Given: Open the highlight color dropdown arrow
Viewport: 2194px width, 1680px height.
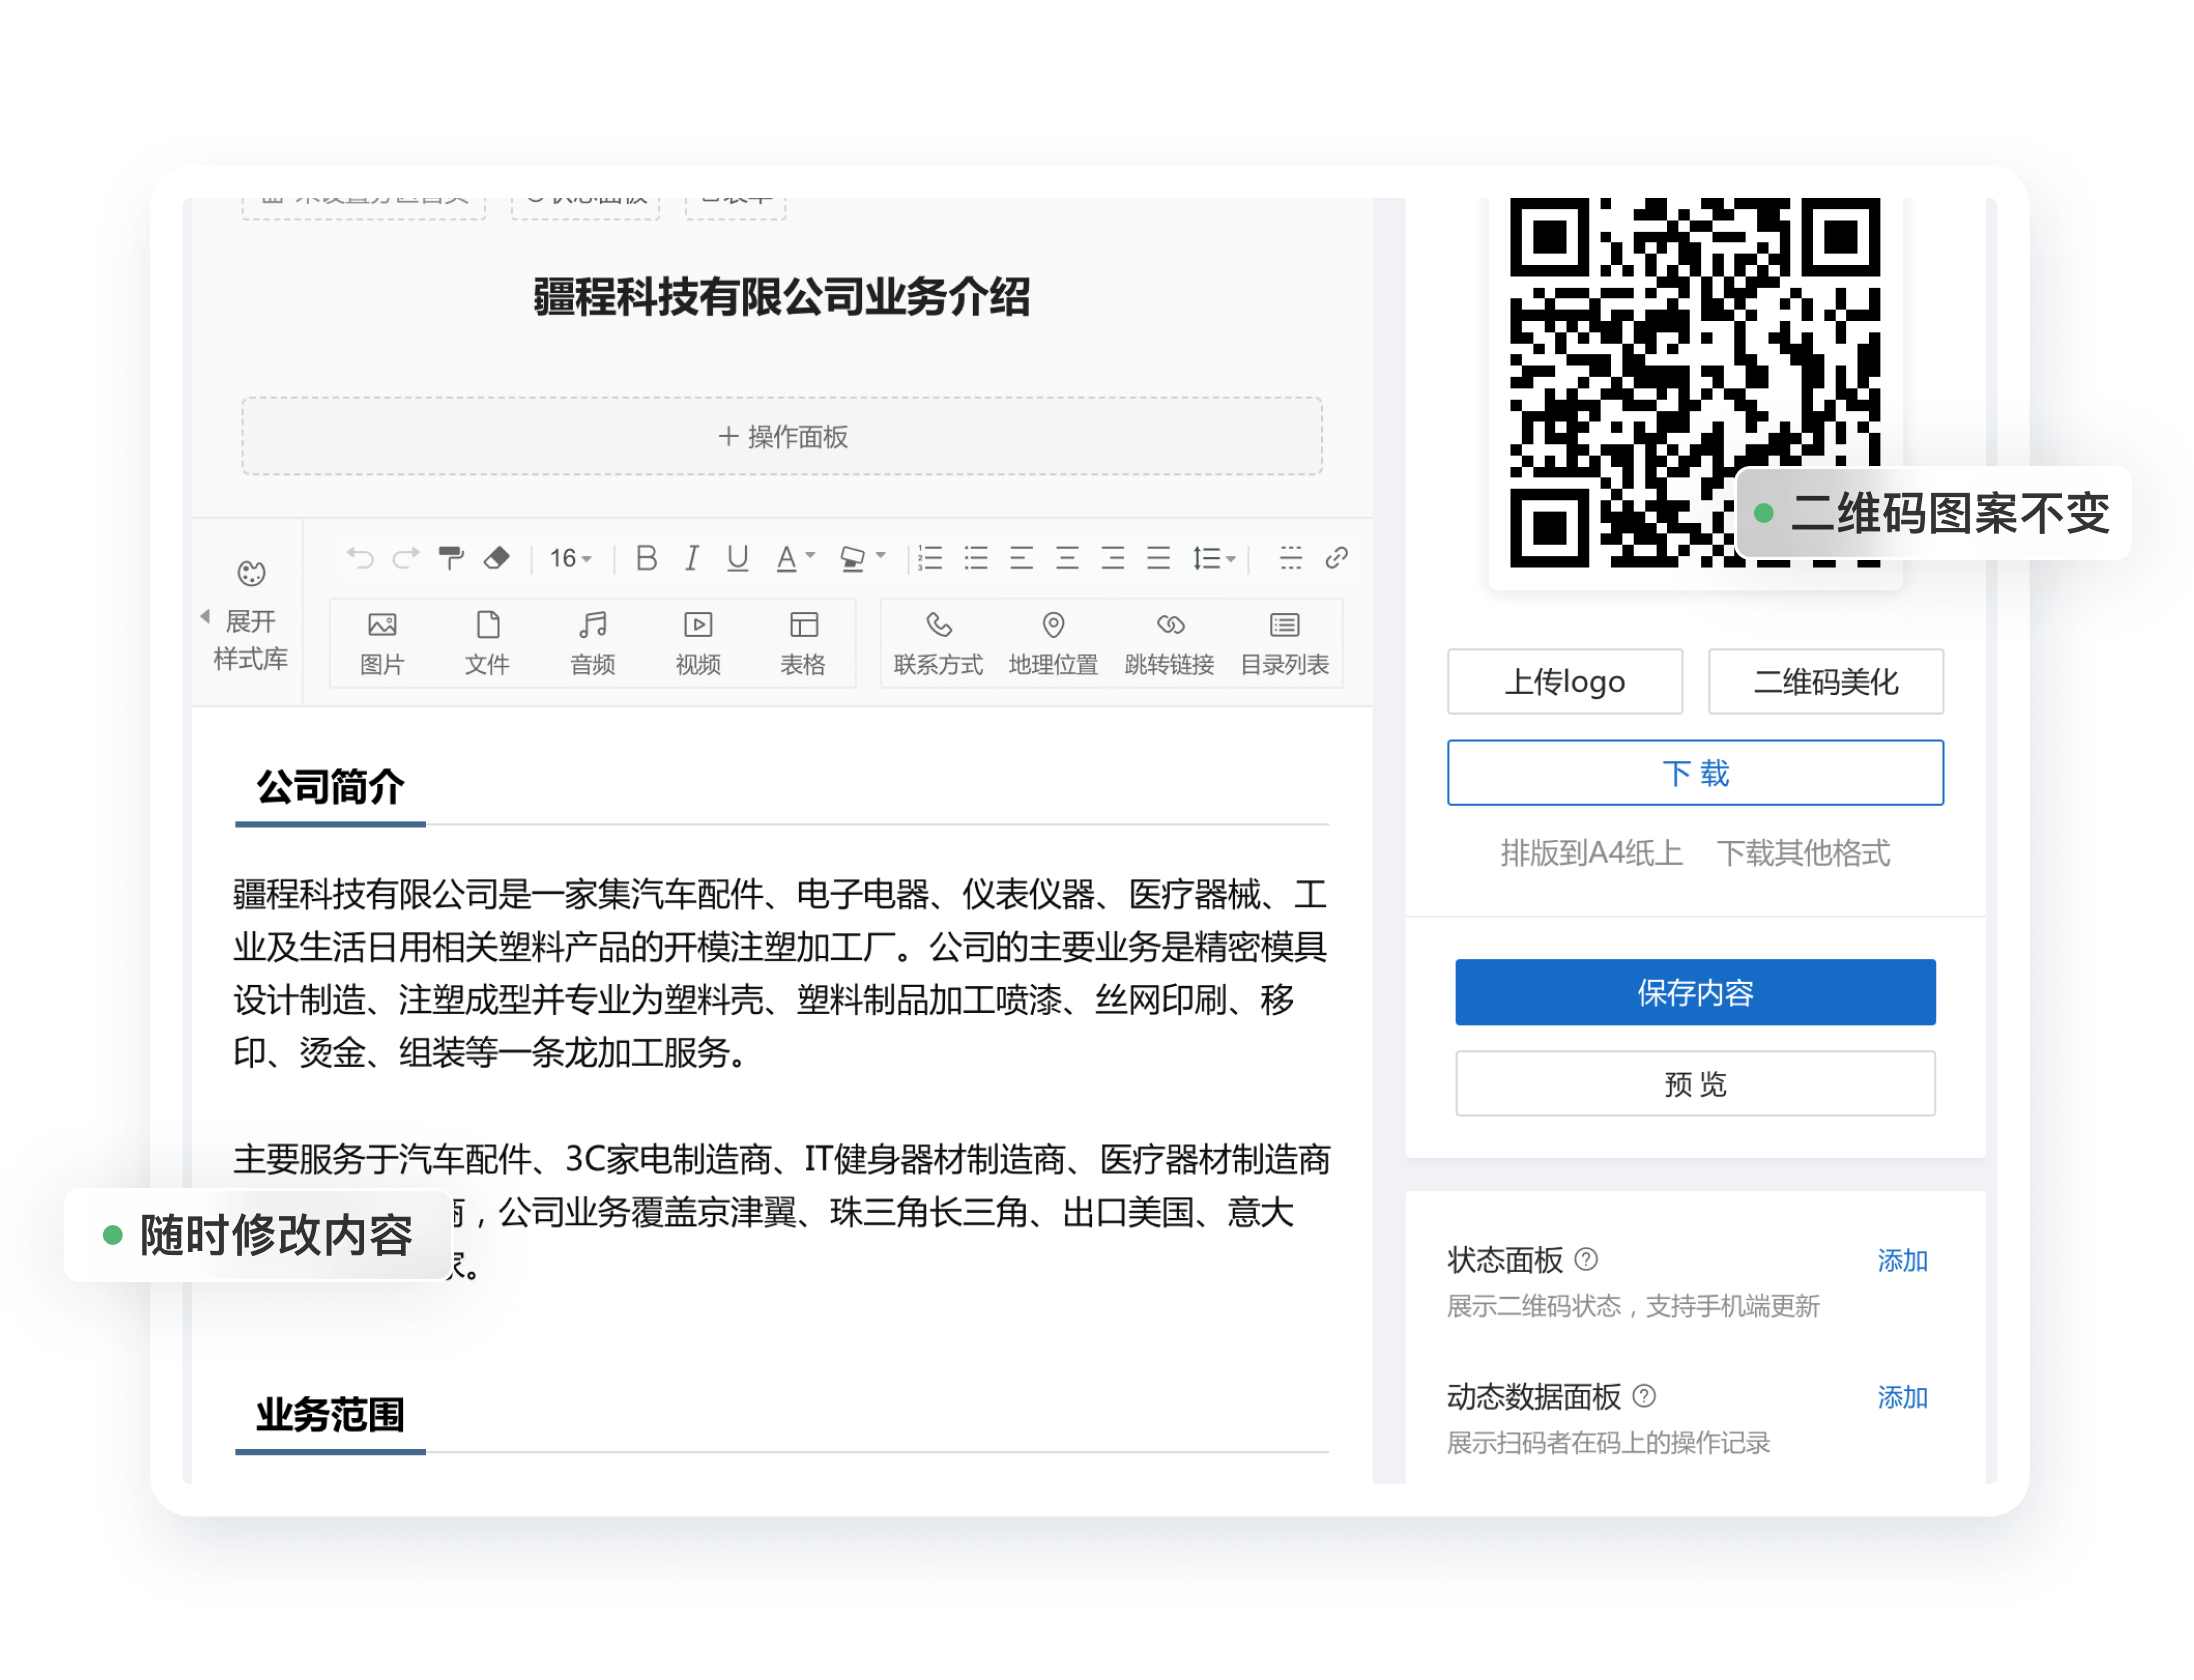Looking at the screenshot, I should tap(881, 556).
